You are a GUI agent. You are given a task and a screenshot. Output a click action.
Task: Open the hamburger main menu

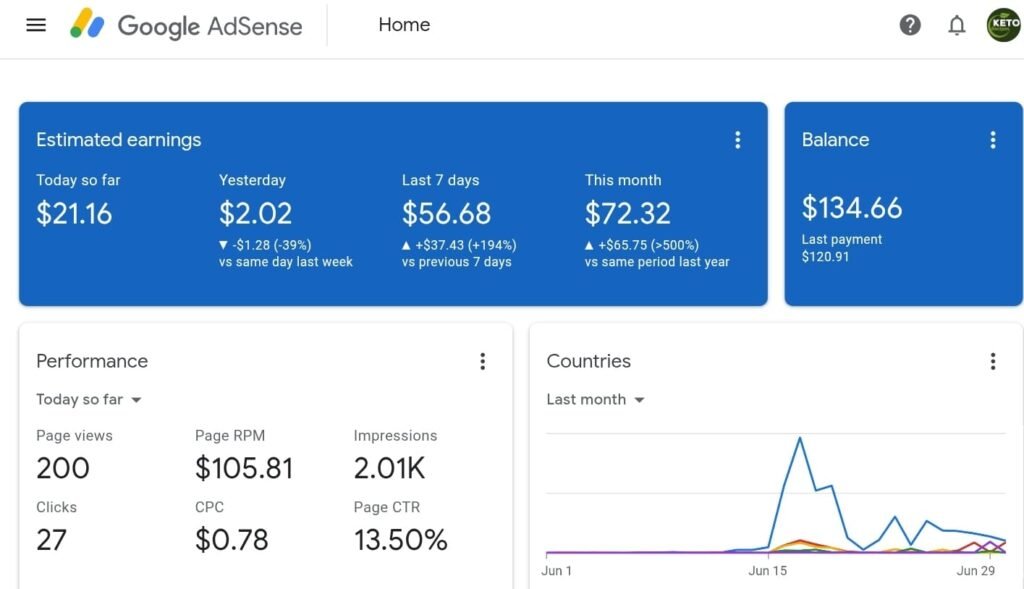tap(36, 25)
